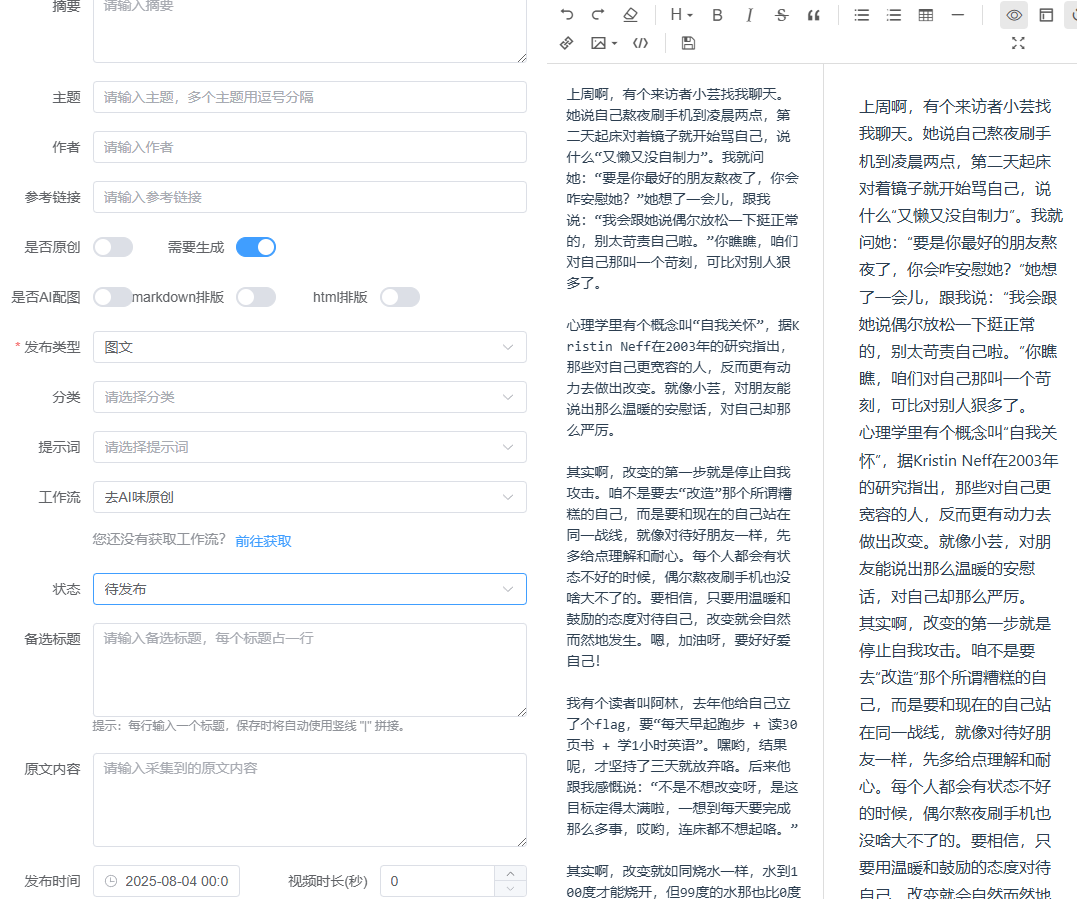Increase 视频时长 with the up arrow
1077x899 pixels.
click(x=510, y=874)
